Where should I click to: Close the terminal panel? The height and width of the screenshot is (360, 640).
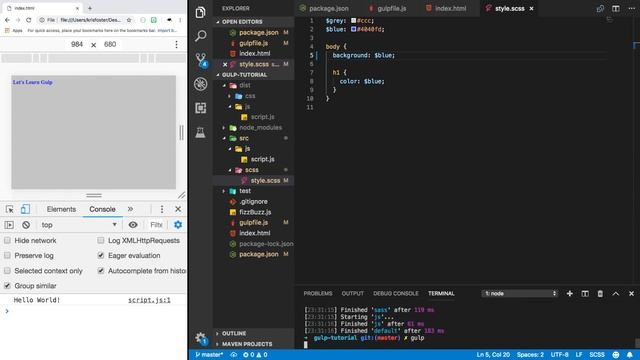[x=631, y=293]
